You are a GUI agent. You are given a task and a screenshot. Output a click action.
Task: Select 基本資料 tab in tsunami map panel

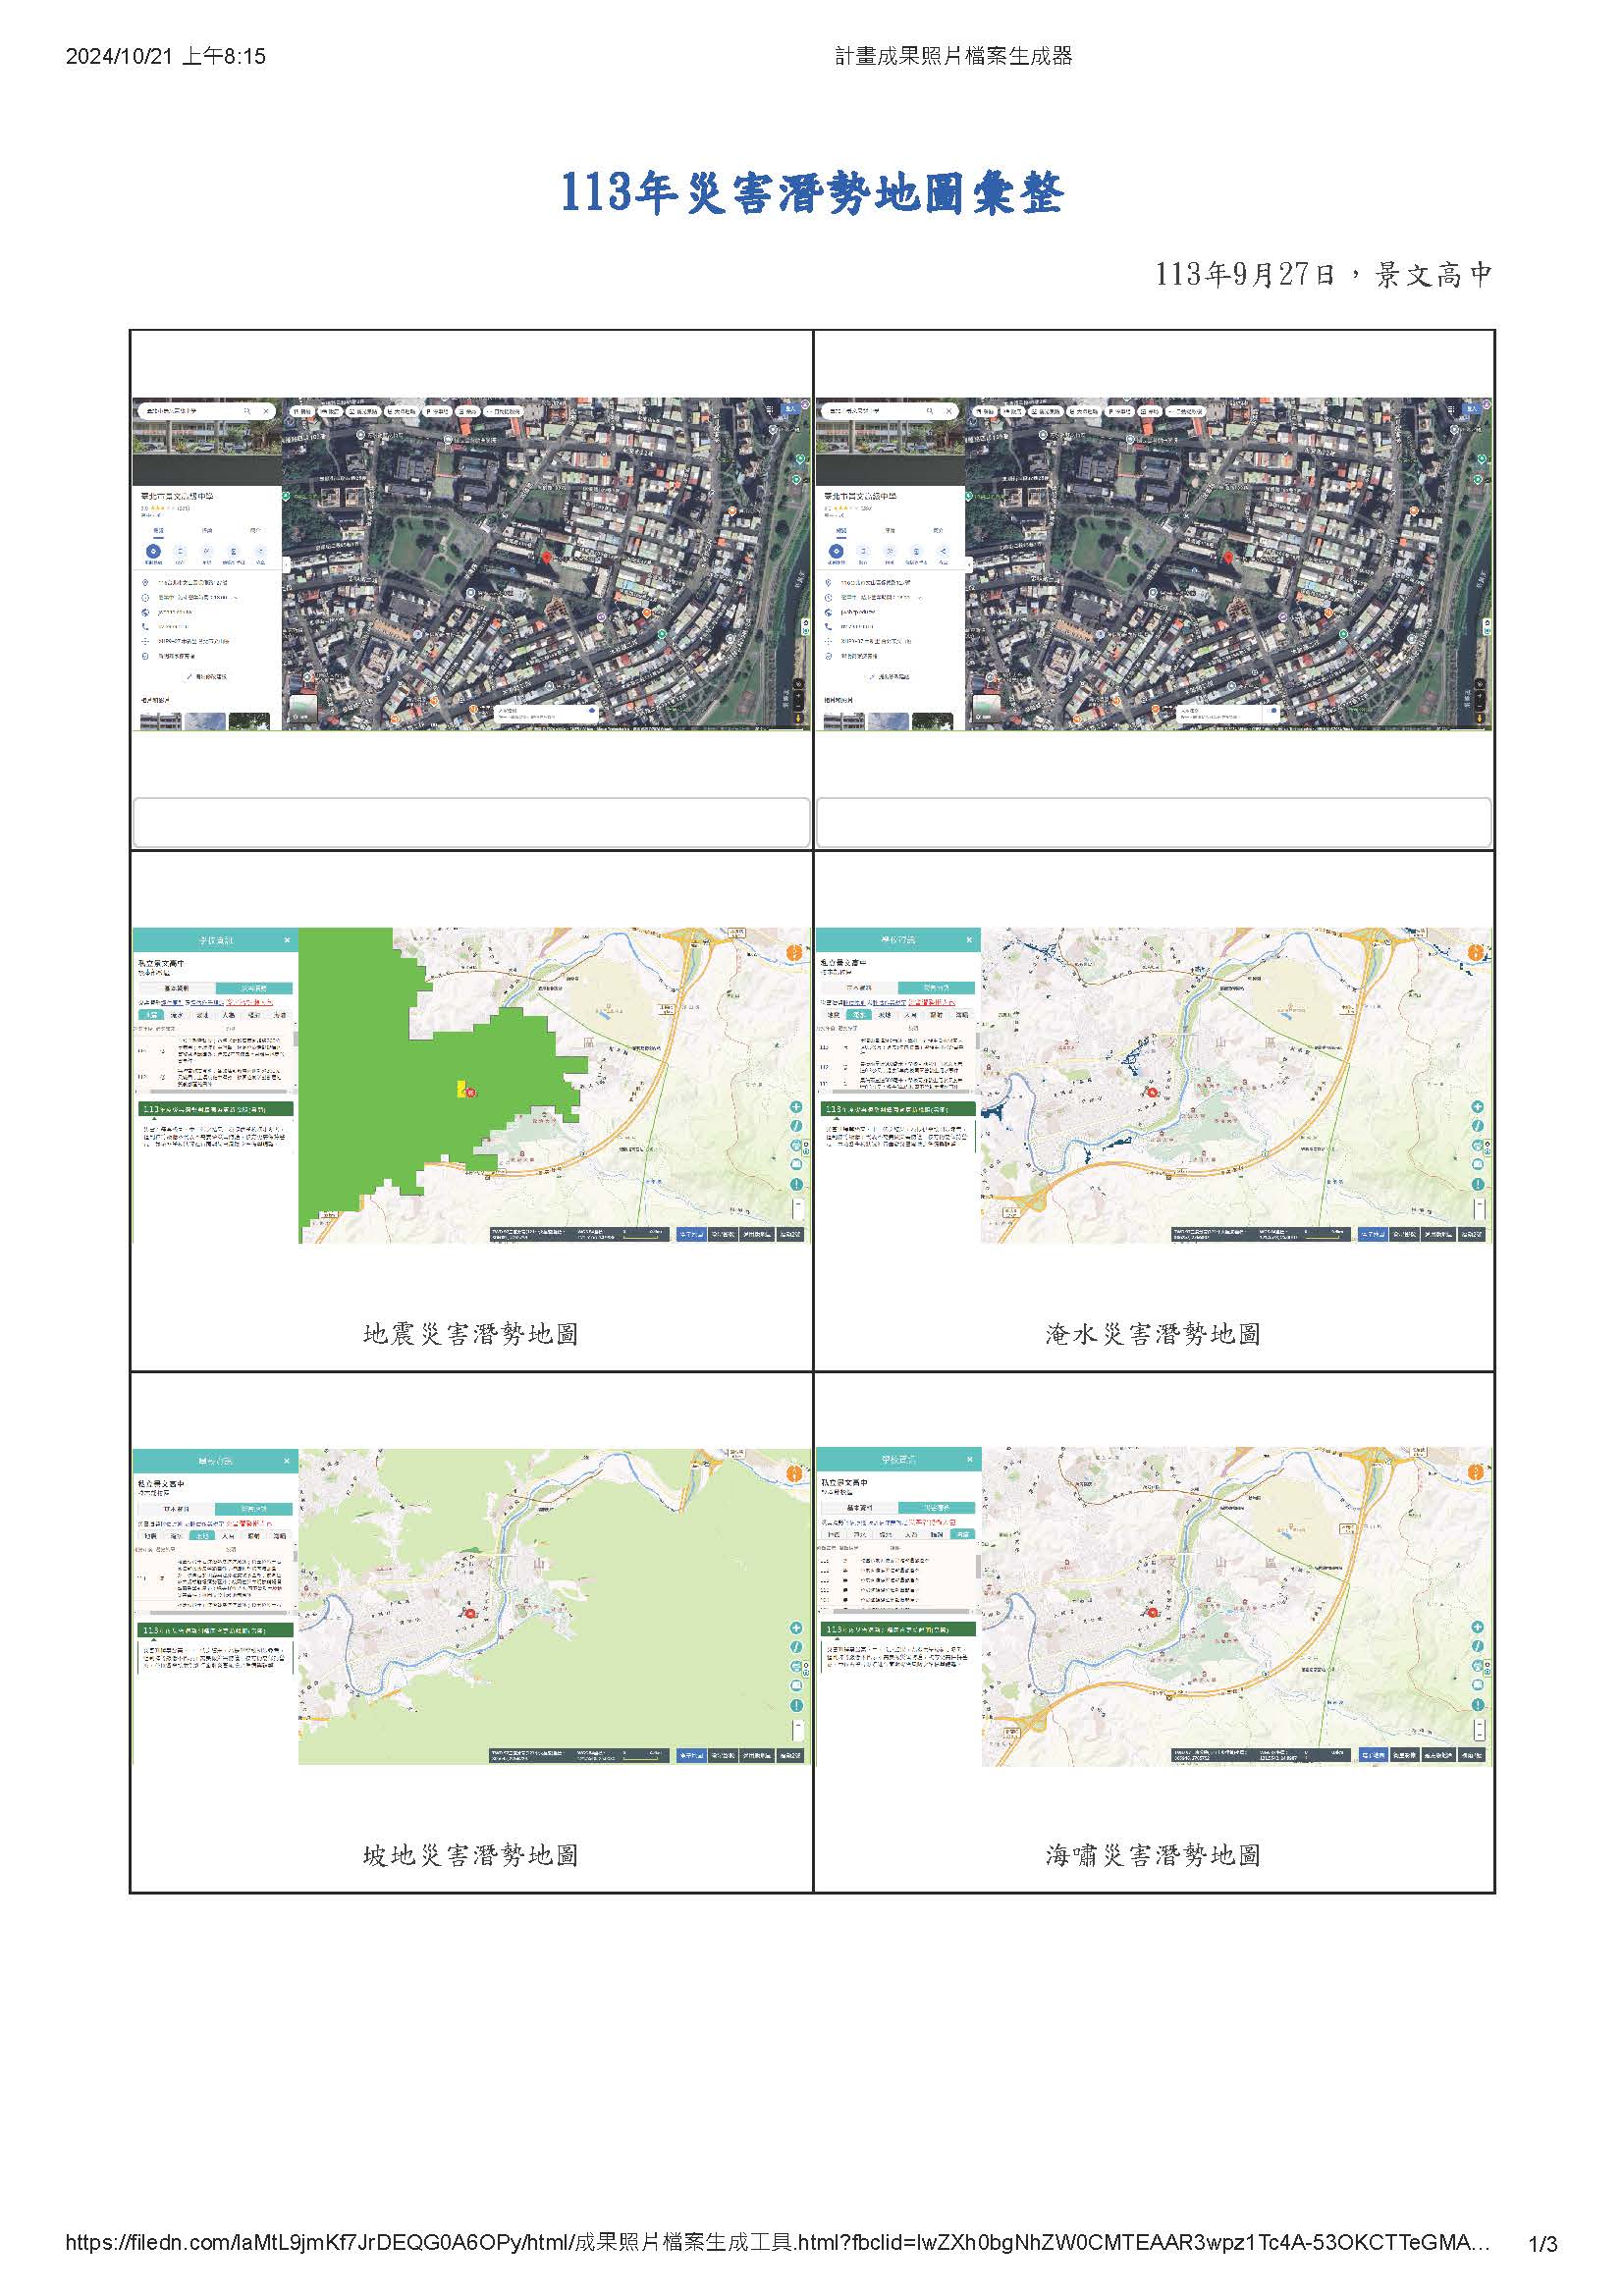click(x=859, y=1508)
